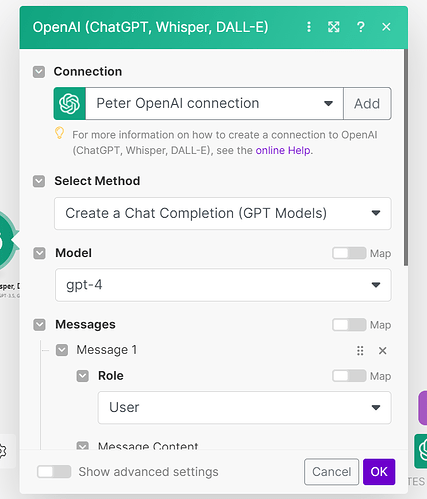The height and width of the screenshot is (499, 427).
Task: Open the Peter OpenAI connection dropdown
Action: 214,104
